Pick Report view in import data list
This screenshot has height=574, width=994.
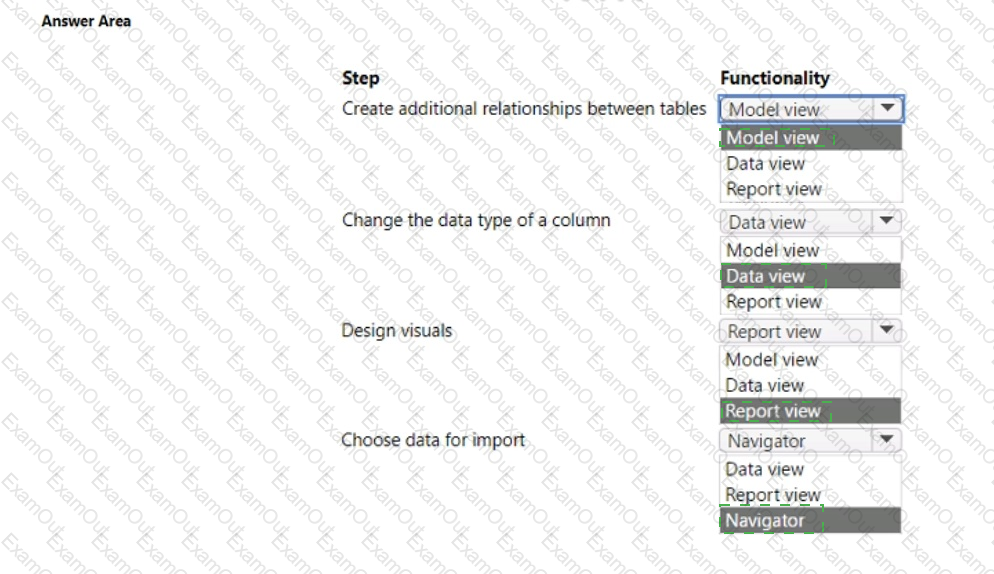point(810,495)
